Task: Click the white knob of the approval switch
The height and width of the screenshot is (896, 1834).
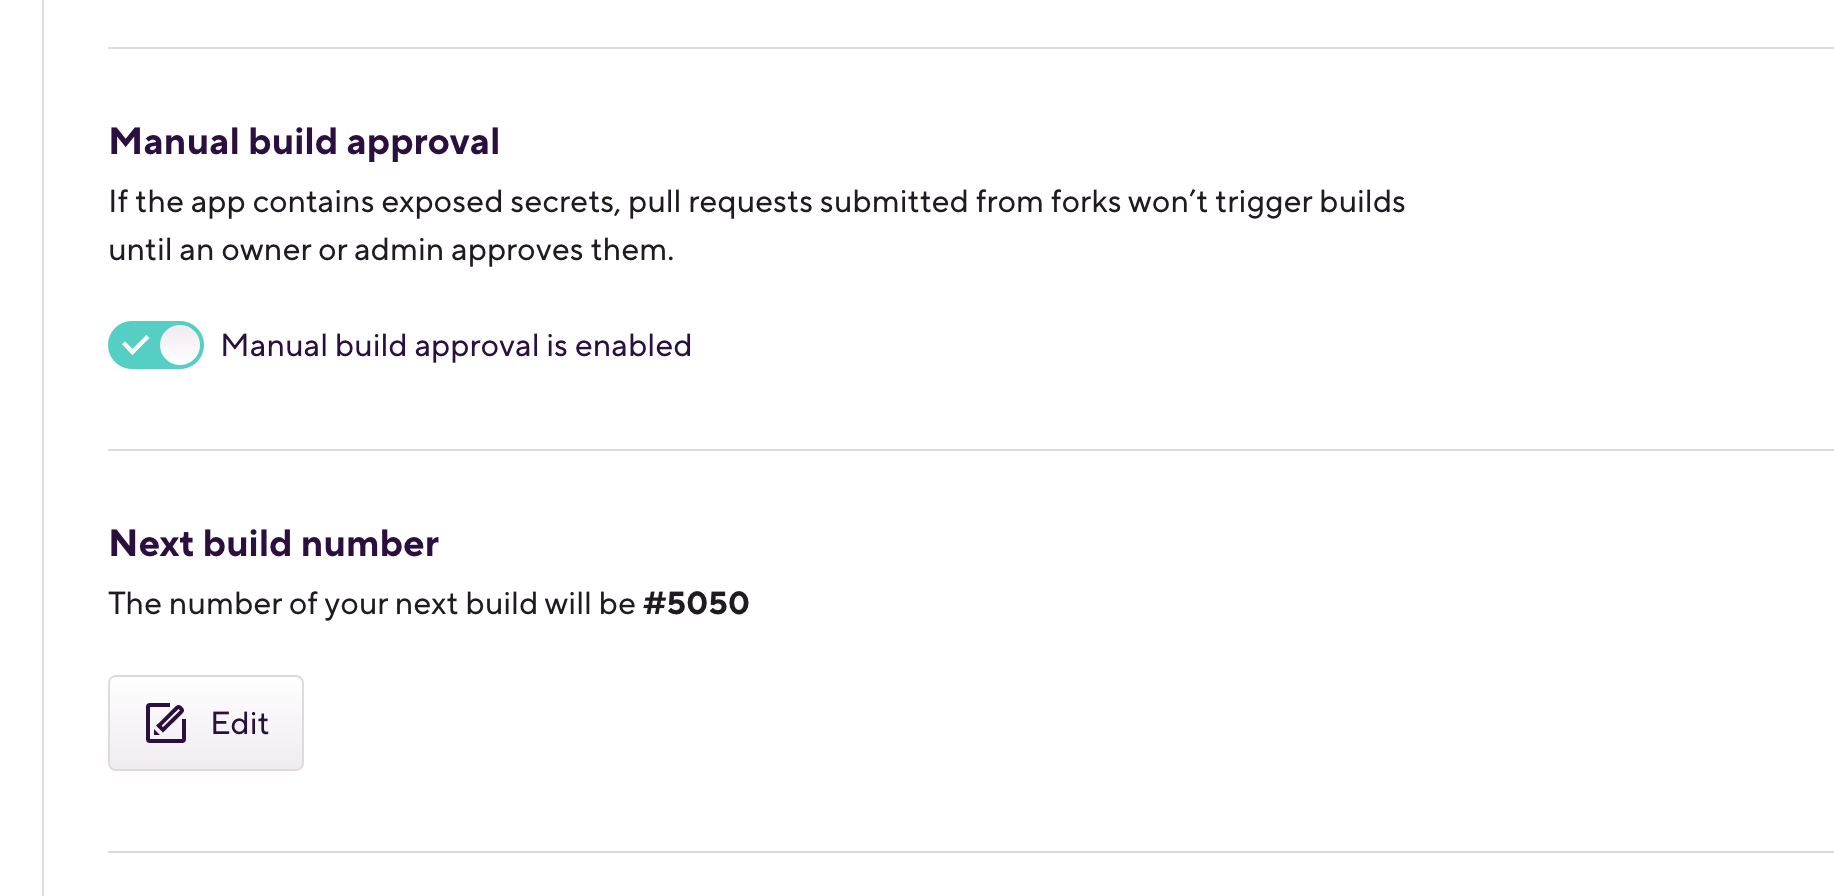Action: pos(181,345)
